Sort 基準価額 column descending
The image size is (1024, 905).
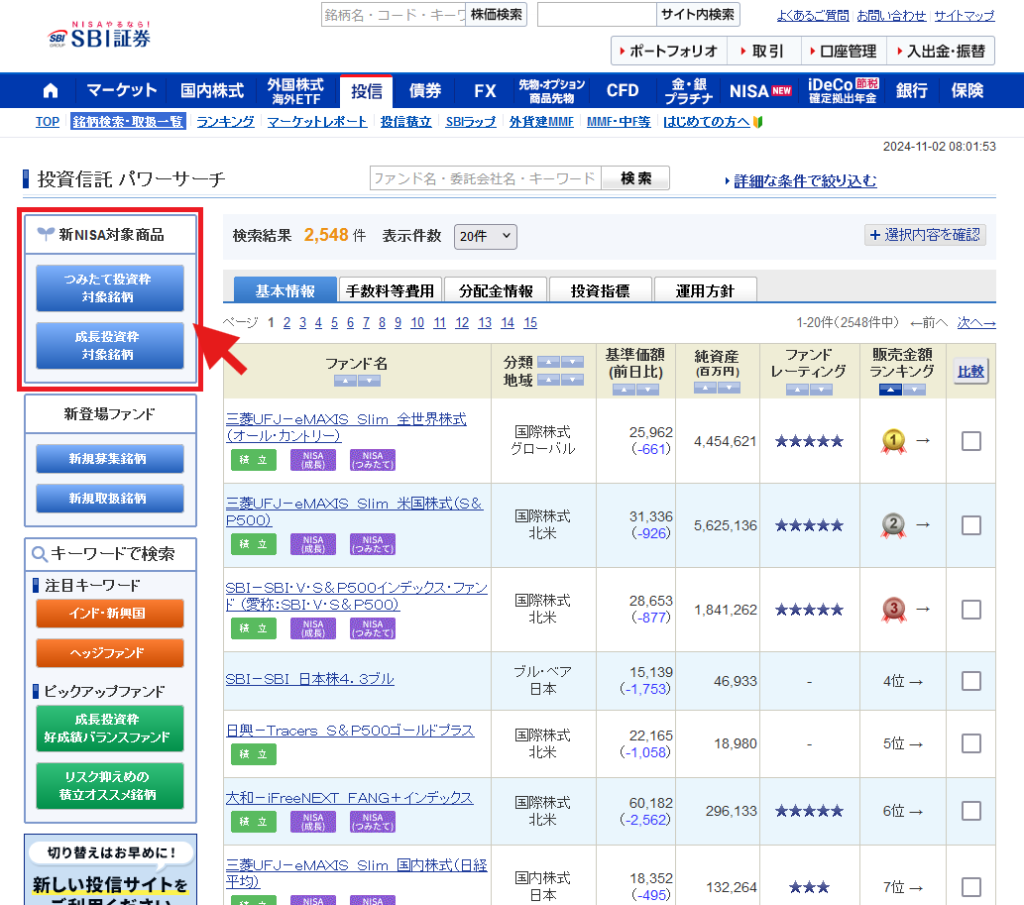(648, 390)
